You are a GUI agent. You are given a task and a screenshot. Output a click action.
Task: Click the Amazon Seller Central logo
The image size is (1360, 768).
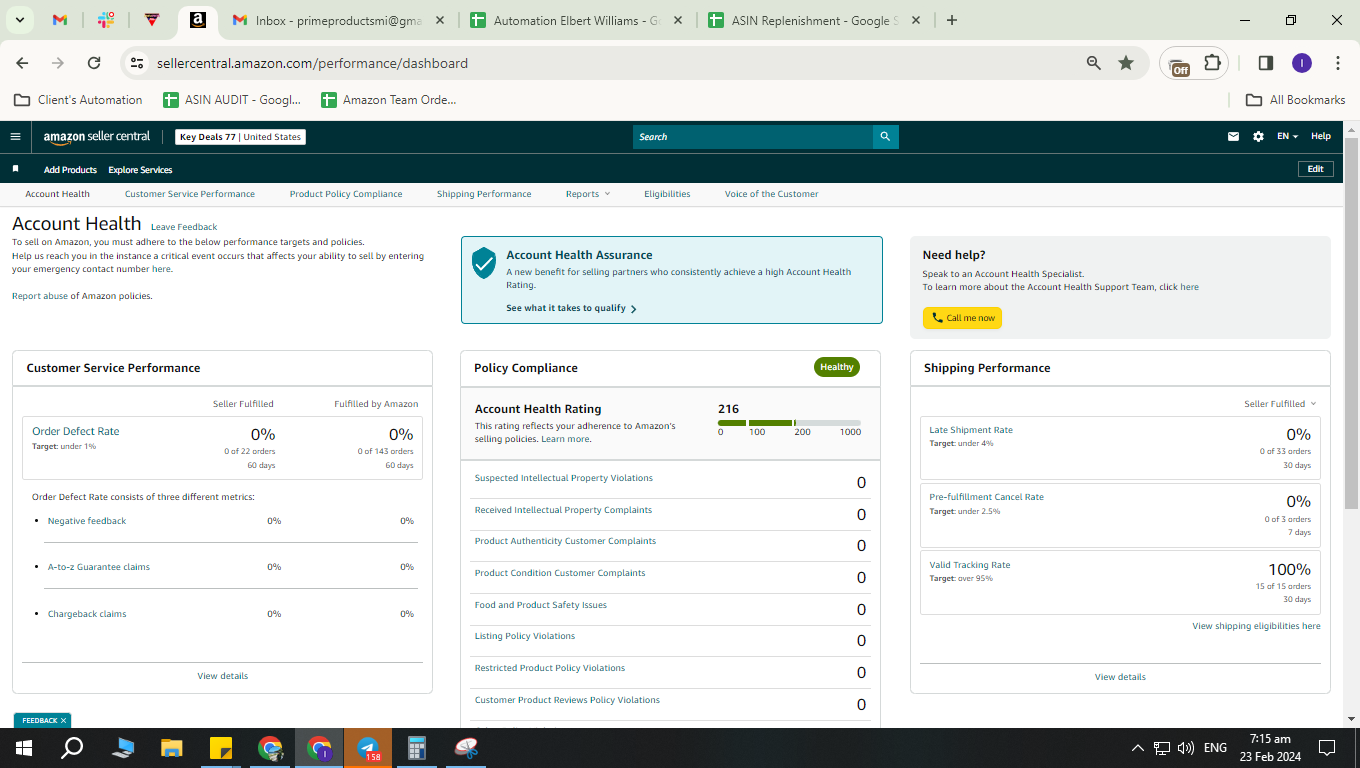coord(97,137)
